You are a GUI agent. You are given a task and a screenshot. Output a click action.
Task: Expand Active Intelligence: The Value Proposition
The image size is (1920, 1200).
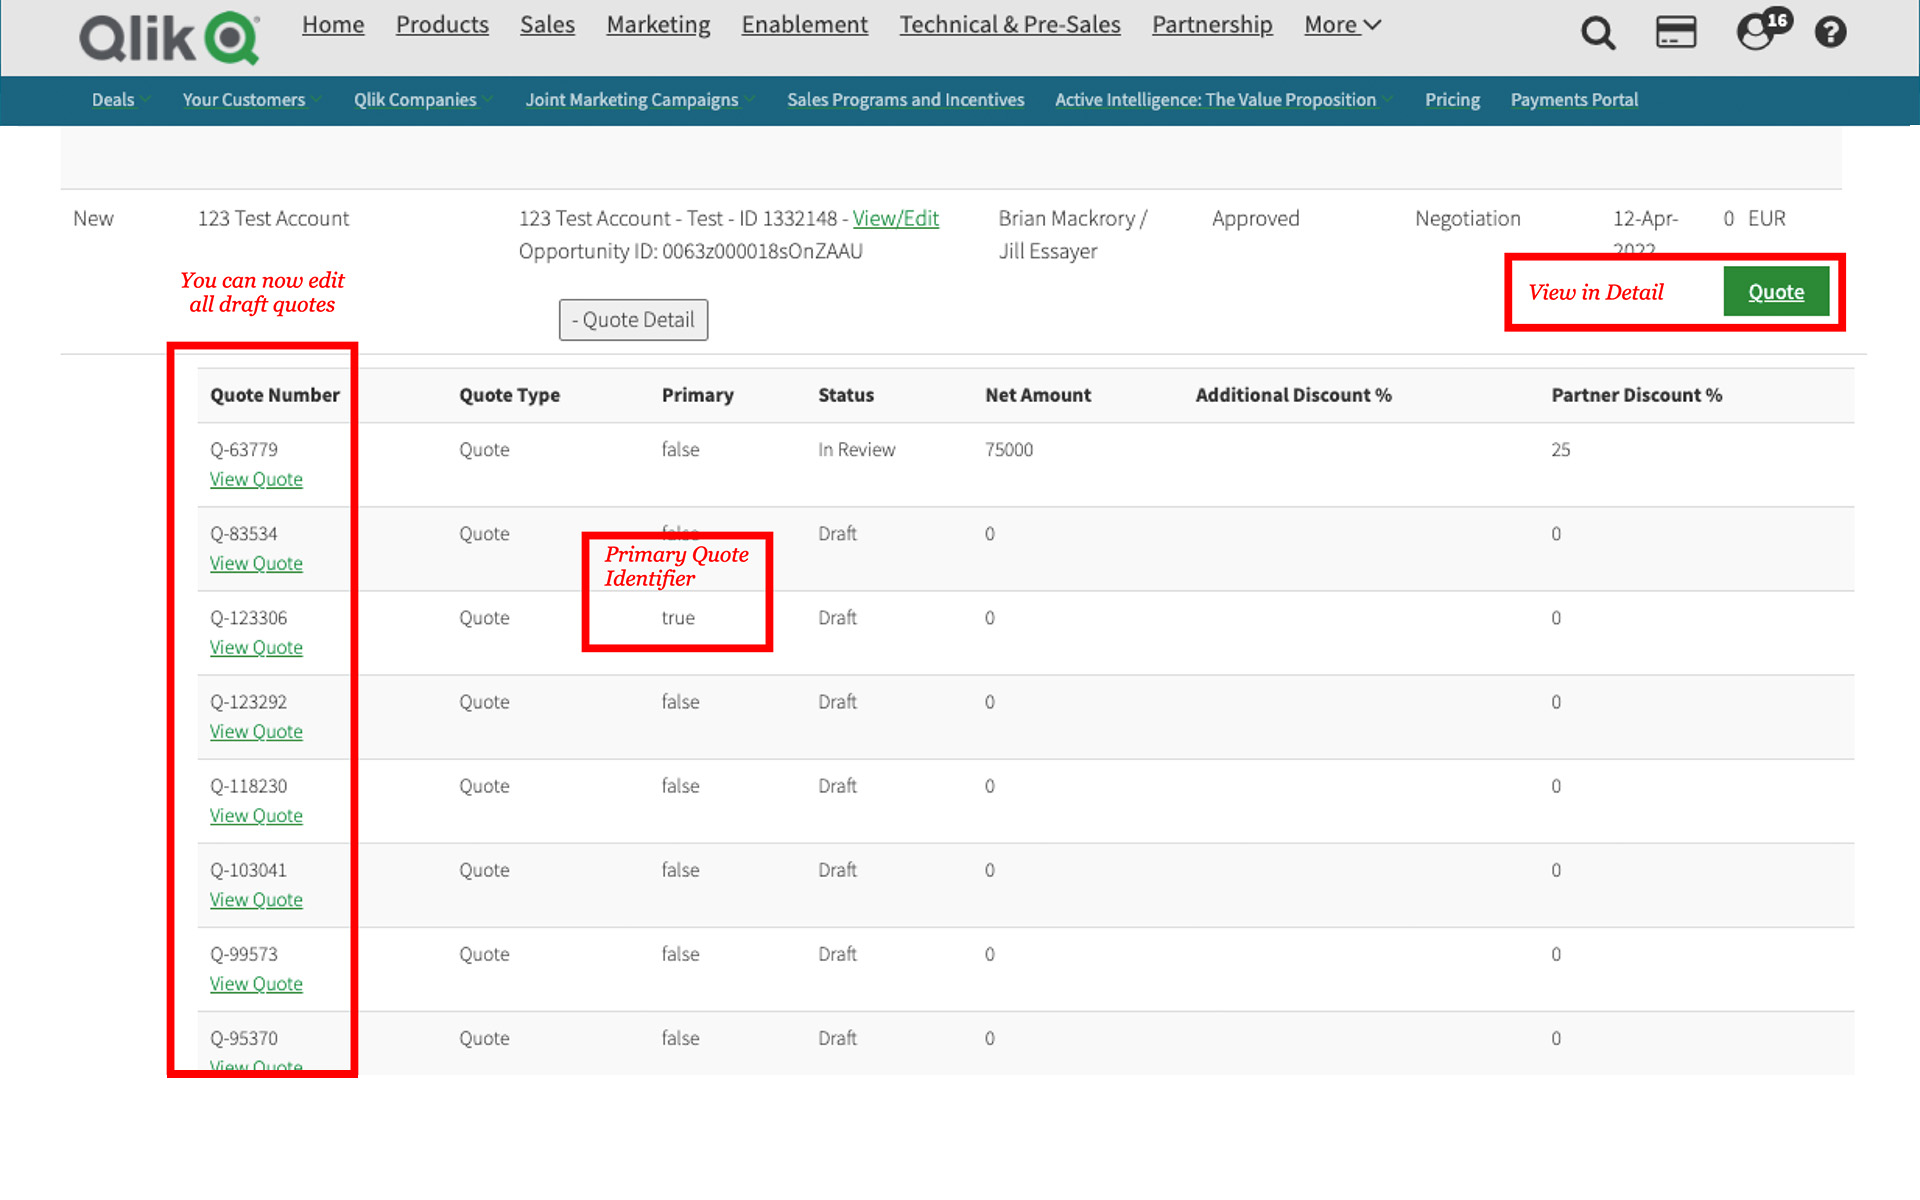click(1223, 100)
